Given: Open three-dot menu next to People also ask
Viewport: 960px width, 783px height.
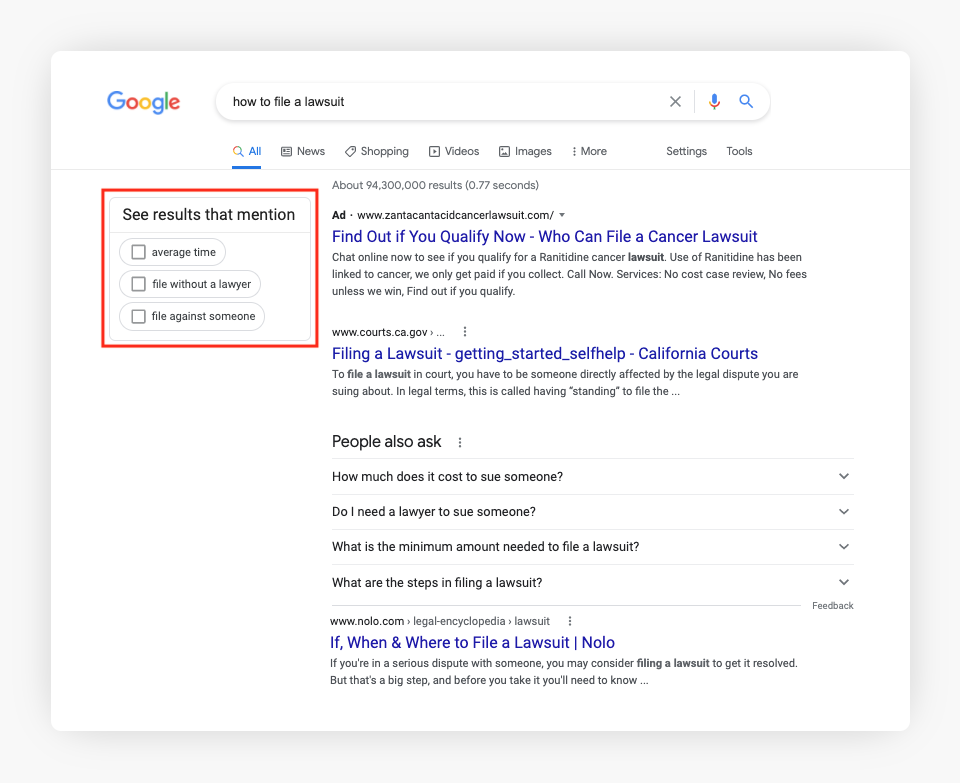Looking at the screenshot, I should (460, 442).
